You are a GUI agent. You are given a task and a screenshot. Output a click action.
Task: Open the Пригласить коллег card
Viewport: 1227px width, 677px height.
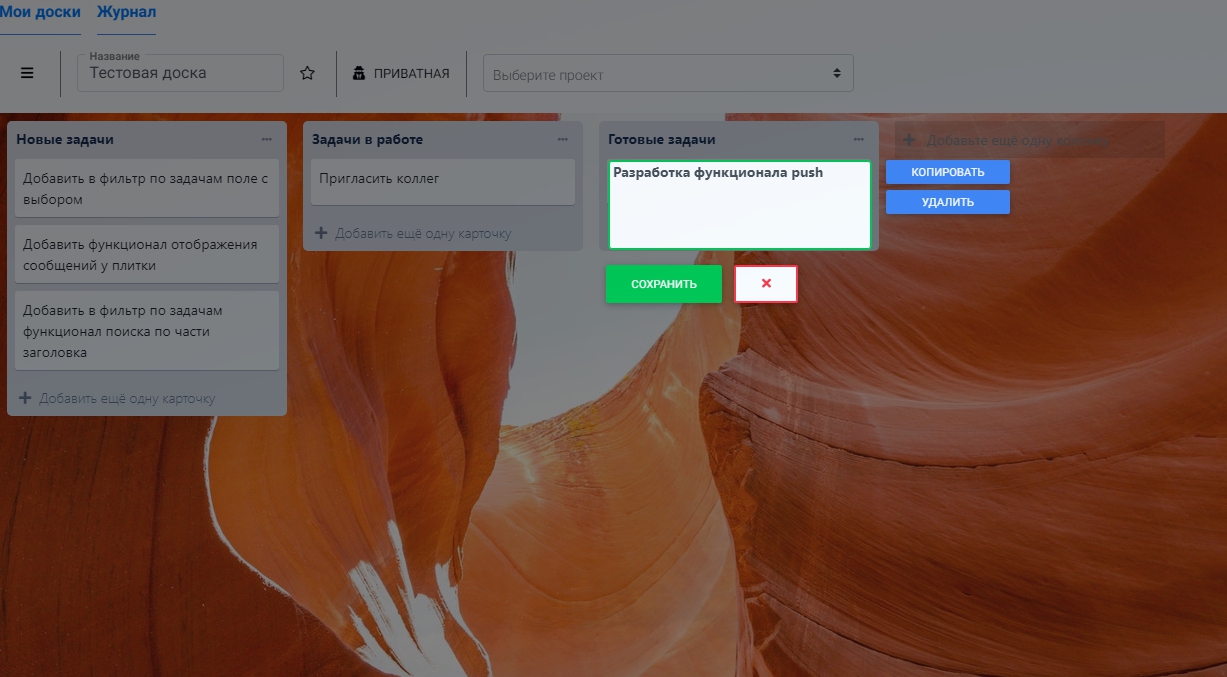(443, 181)
